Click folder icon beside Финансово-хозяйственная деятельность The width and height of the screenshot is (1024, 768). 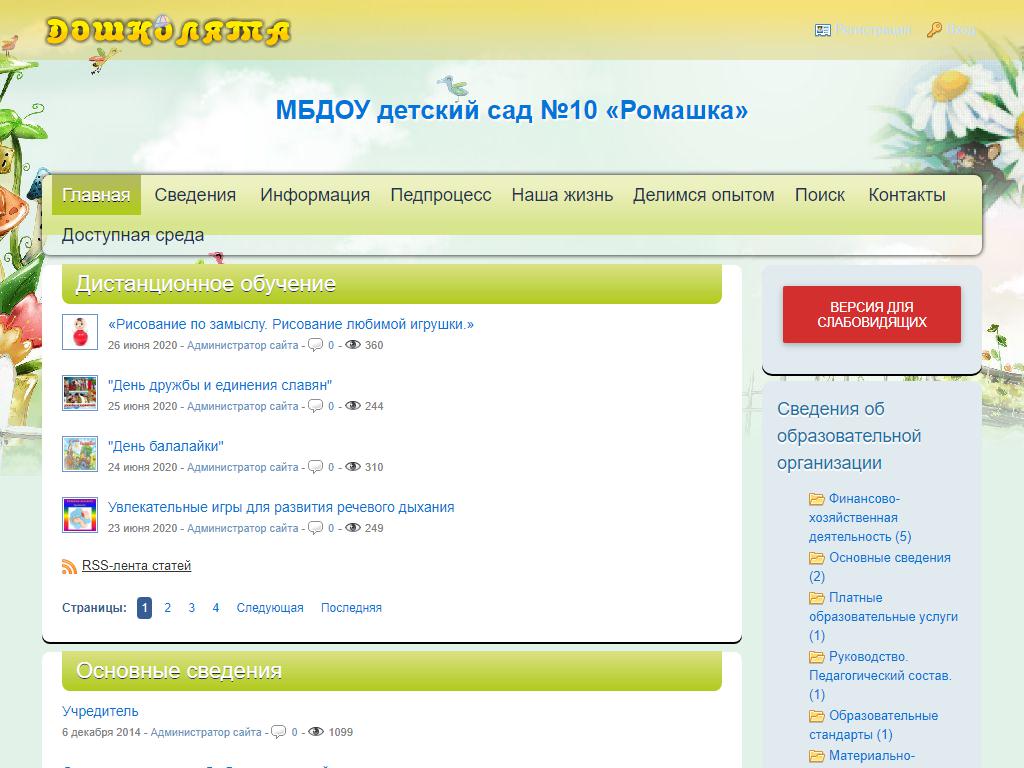coord(817,499)
